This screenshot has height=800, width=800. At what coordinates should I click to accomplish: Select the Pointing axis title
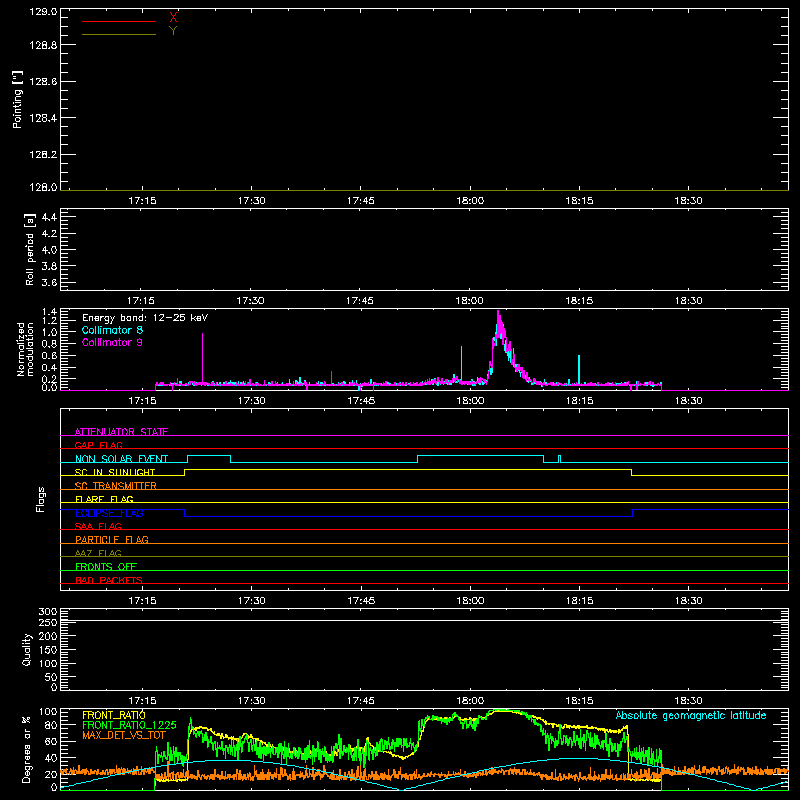tap(17, 99)
